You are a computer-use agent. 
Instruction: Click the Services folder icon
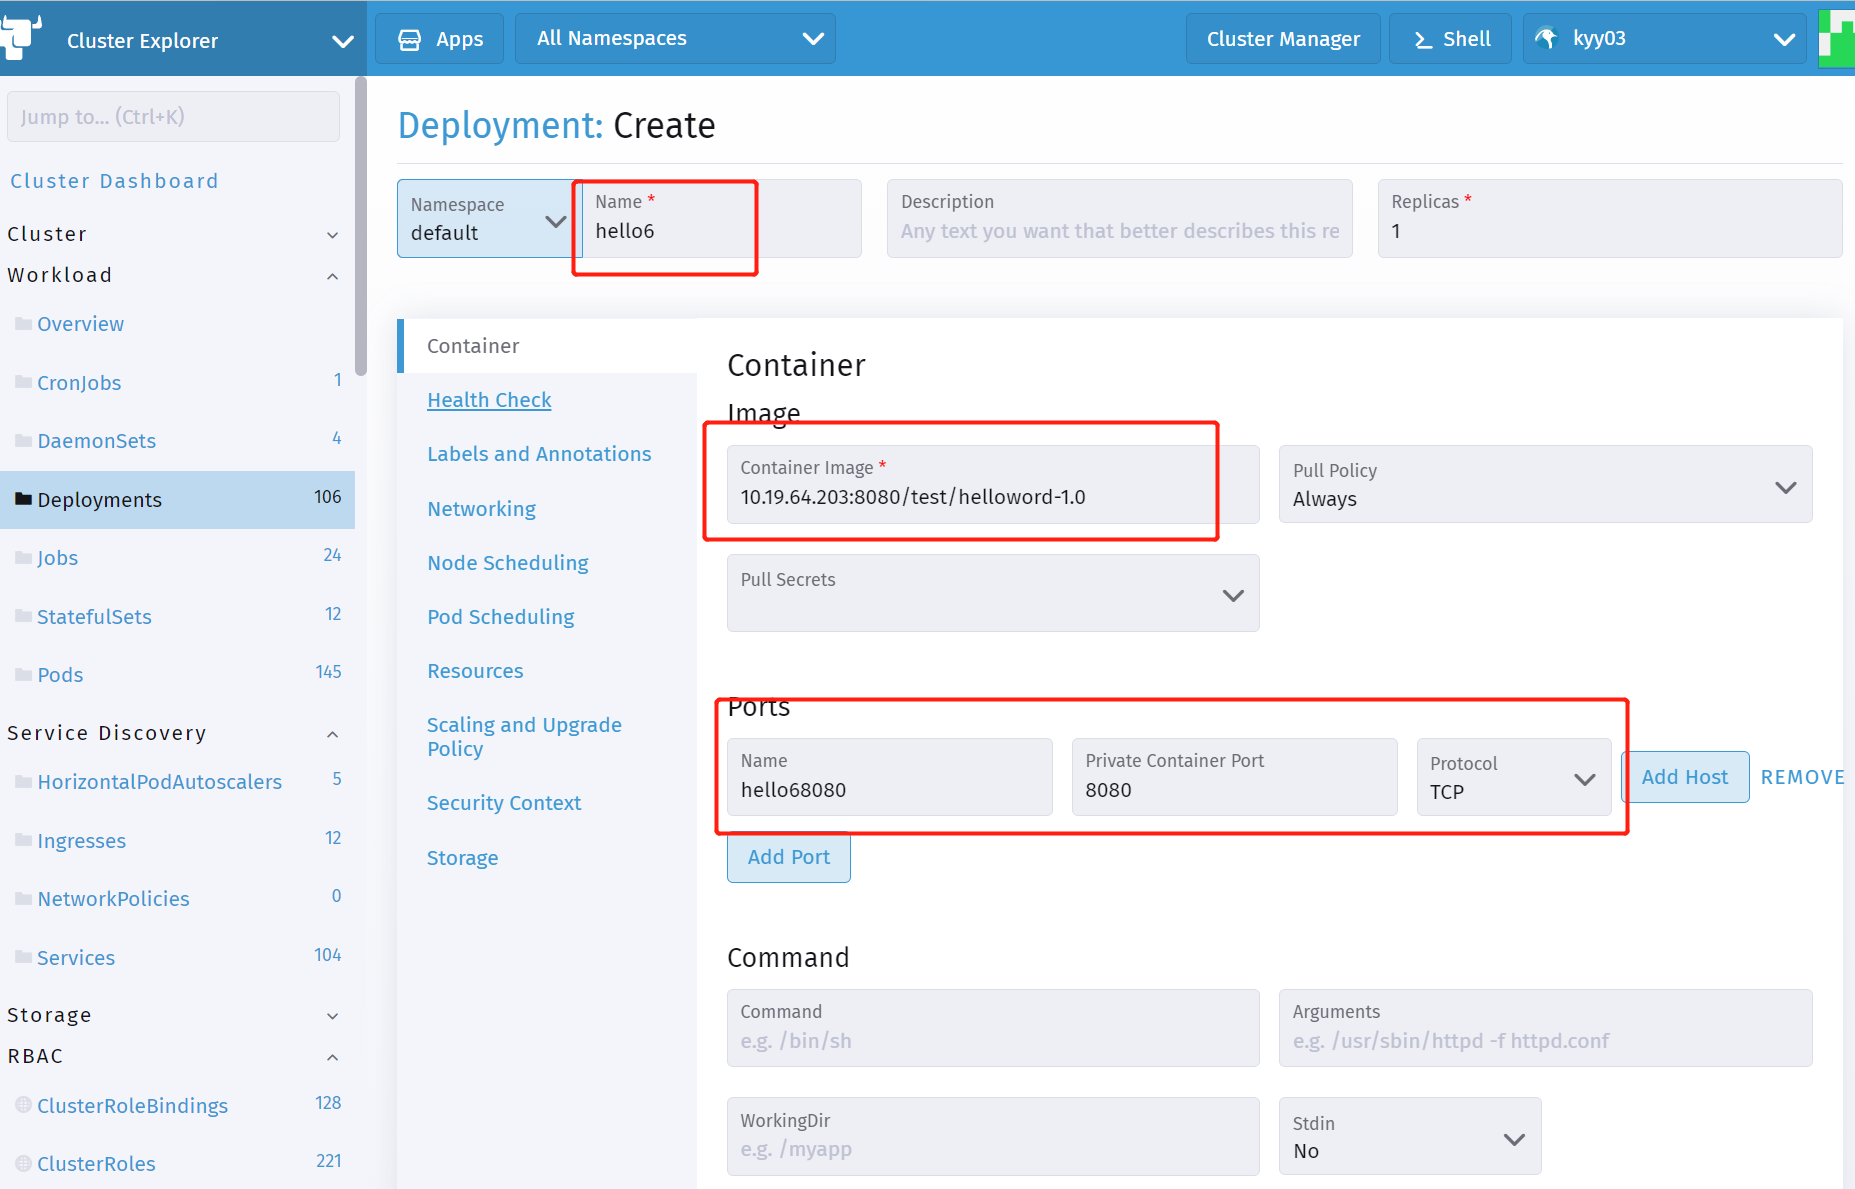tap(24, 957)
